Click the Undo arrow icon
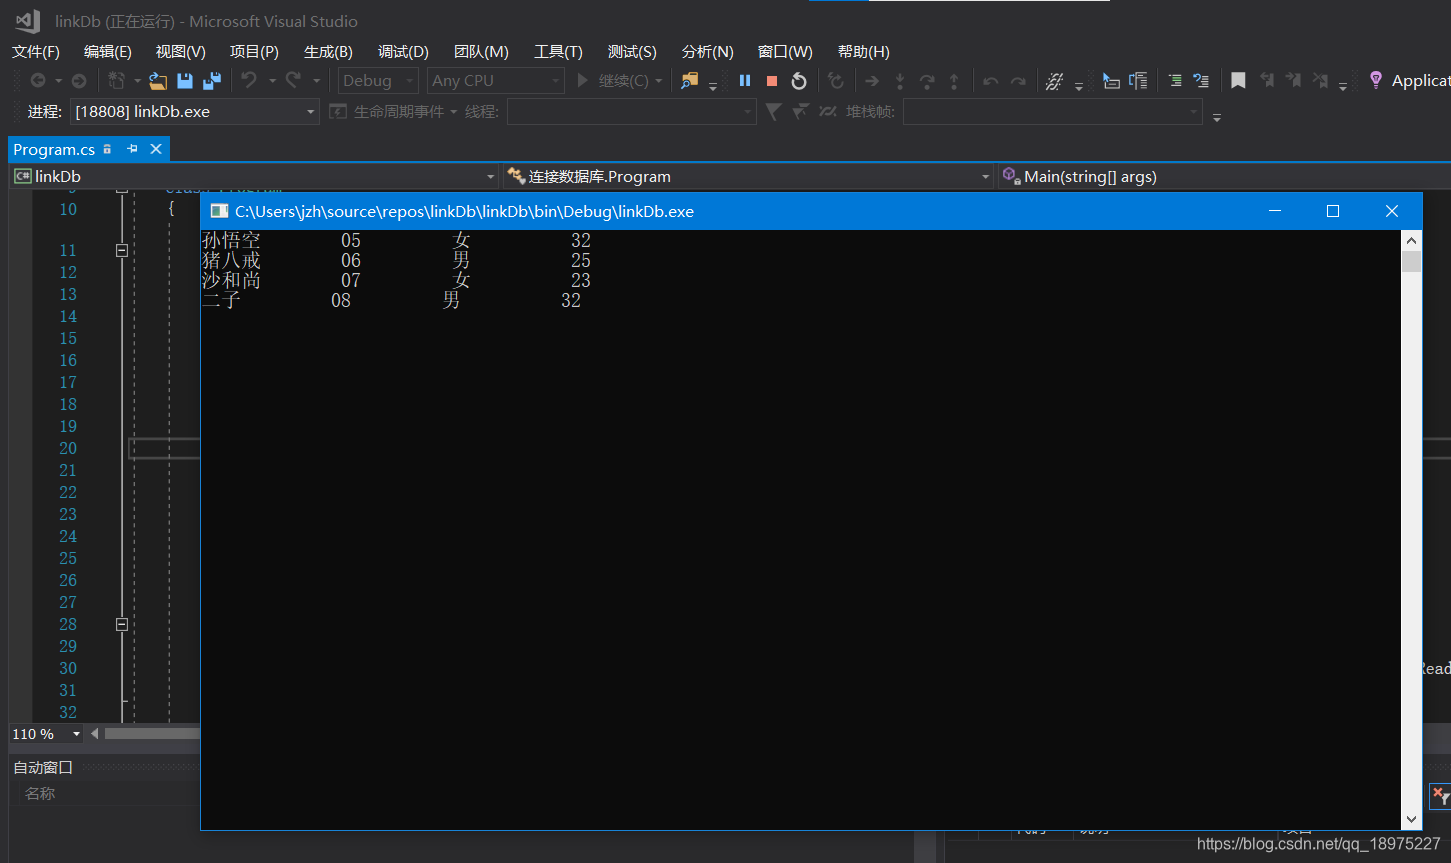Image resolution: width=1451 pixels, height=863 pixels. [249, 80]
